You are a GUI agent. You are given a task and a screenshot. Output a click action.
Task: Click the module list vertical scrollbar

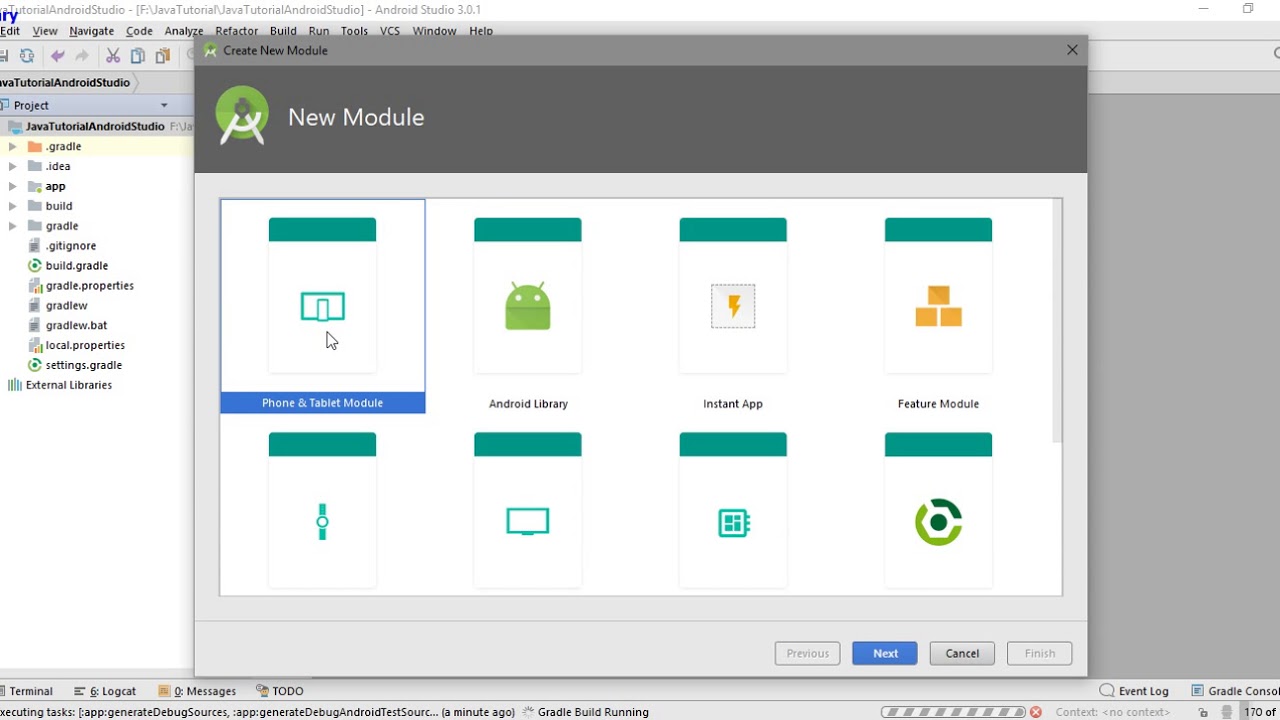pos(1057,320)
